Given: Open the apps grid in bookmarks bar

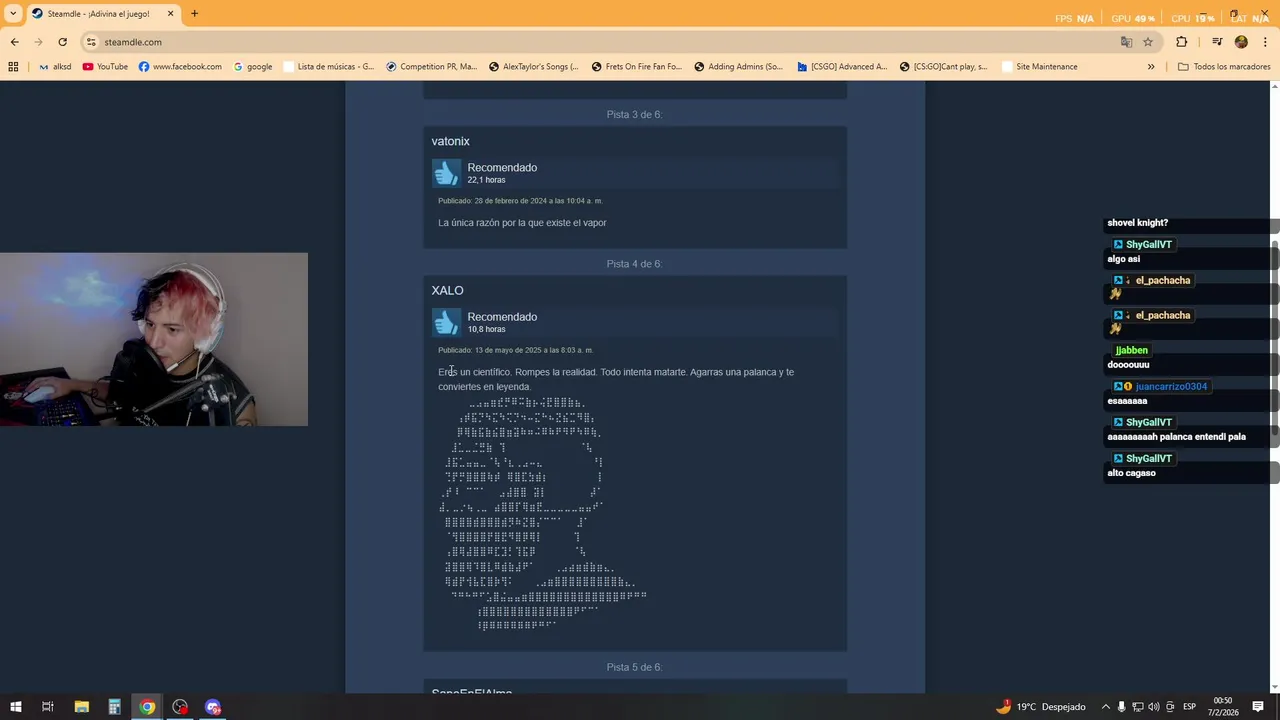Looking at the screenshot, I should pos(13,67).
